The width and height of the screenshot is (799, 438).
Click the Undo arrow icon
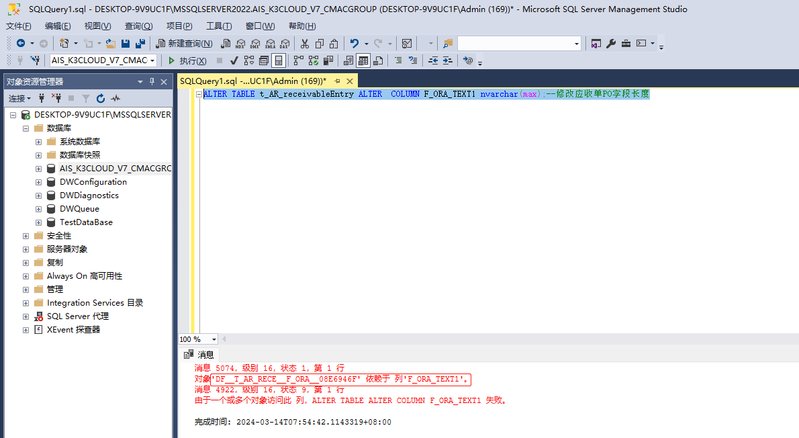[x=355, y=43]
